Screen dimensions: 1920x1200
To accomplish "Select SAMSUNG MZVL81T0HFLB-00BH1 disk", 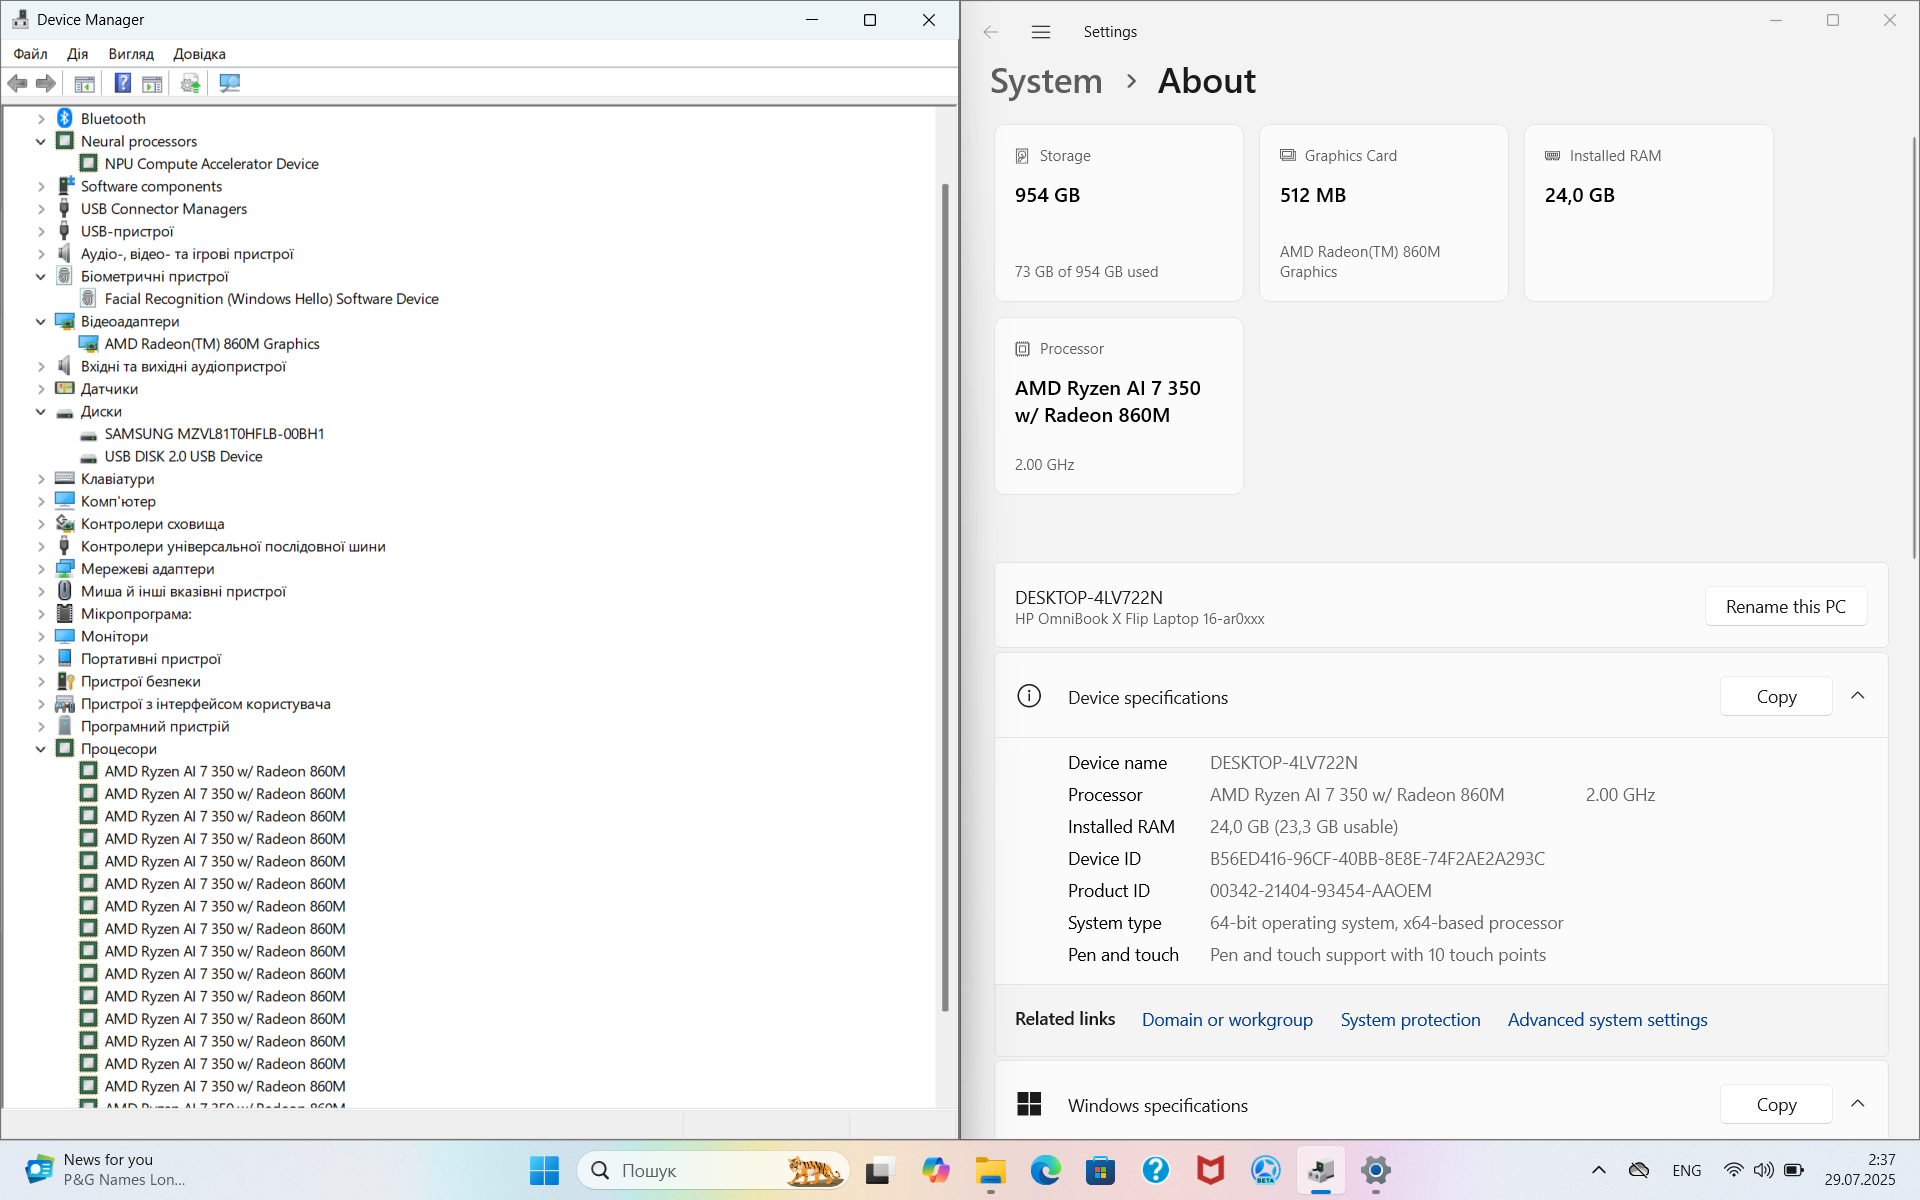I will (214, 433).
